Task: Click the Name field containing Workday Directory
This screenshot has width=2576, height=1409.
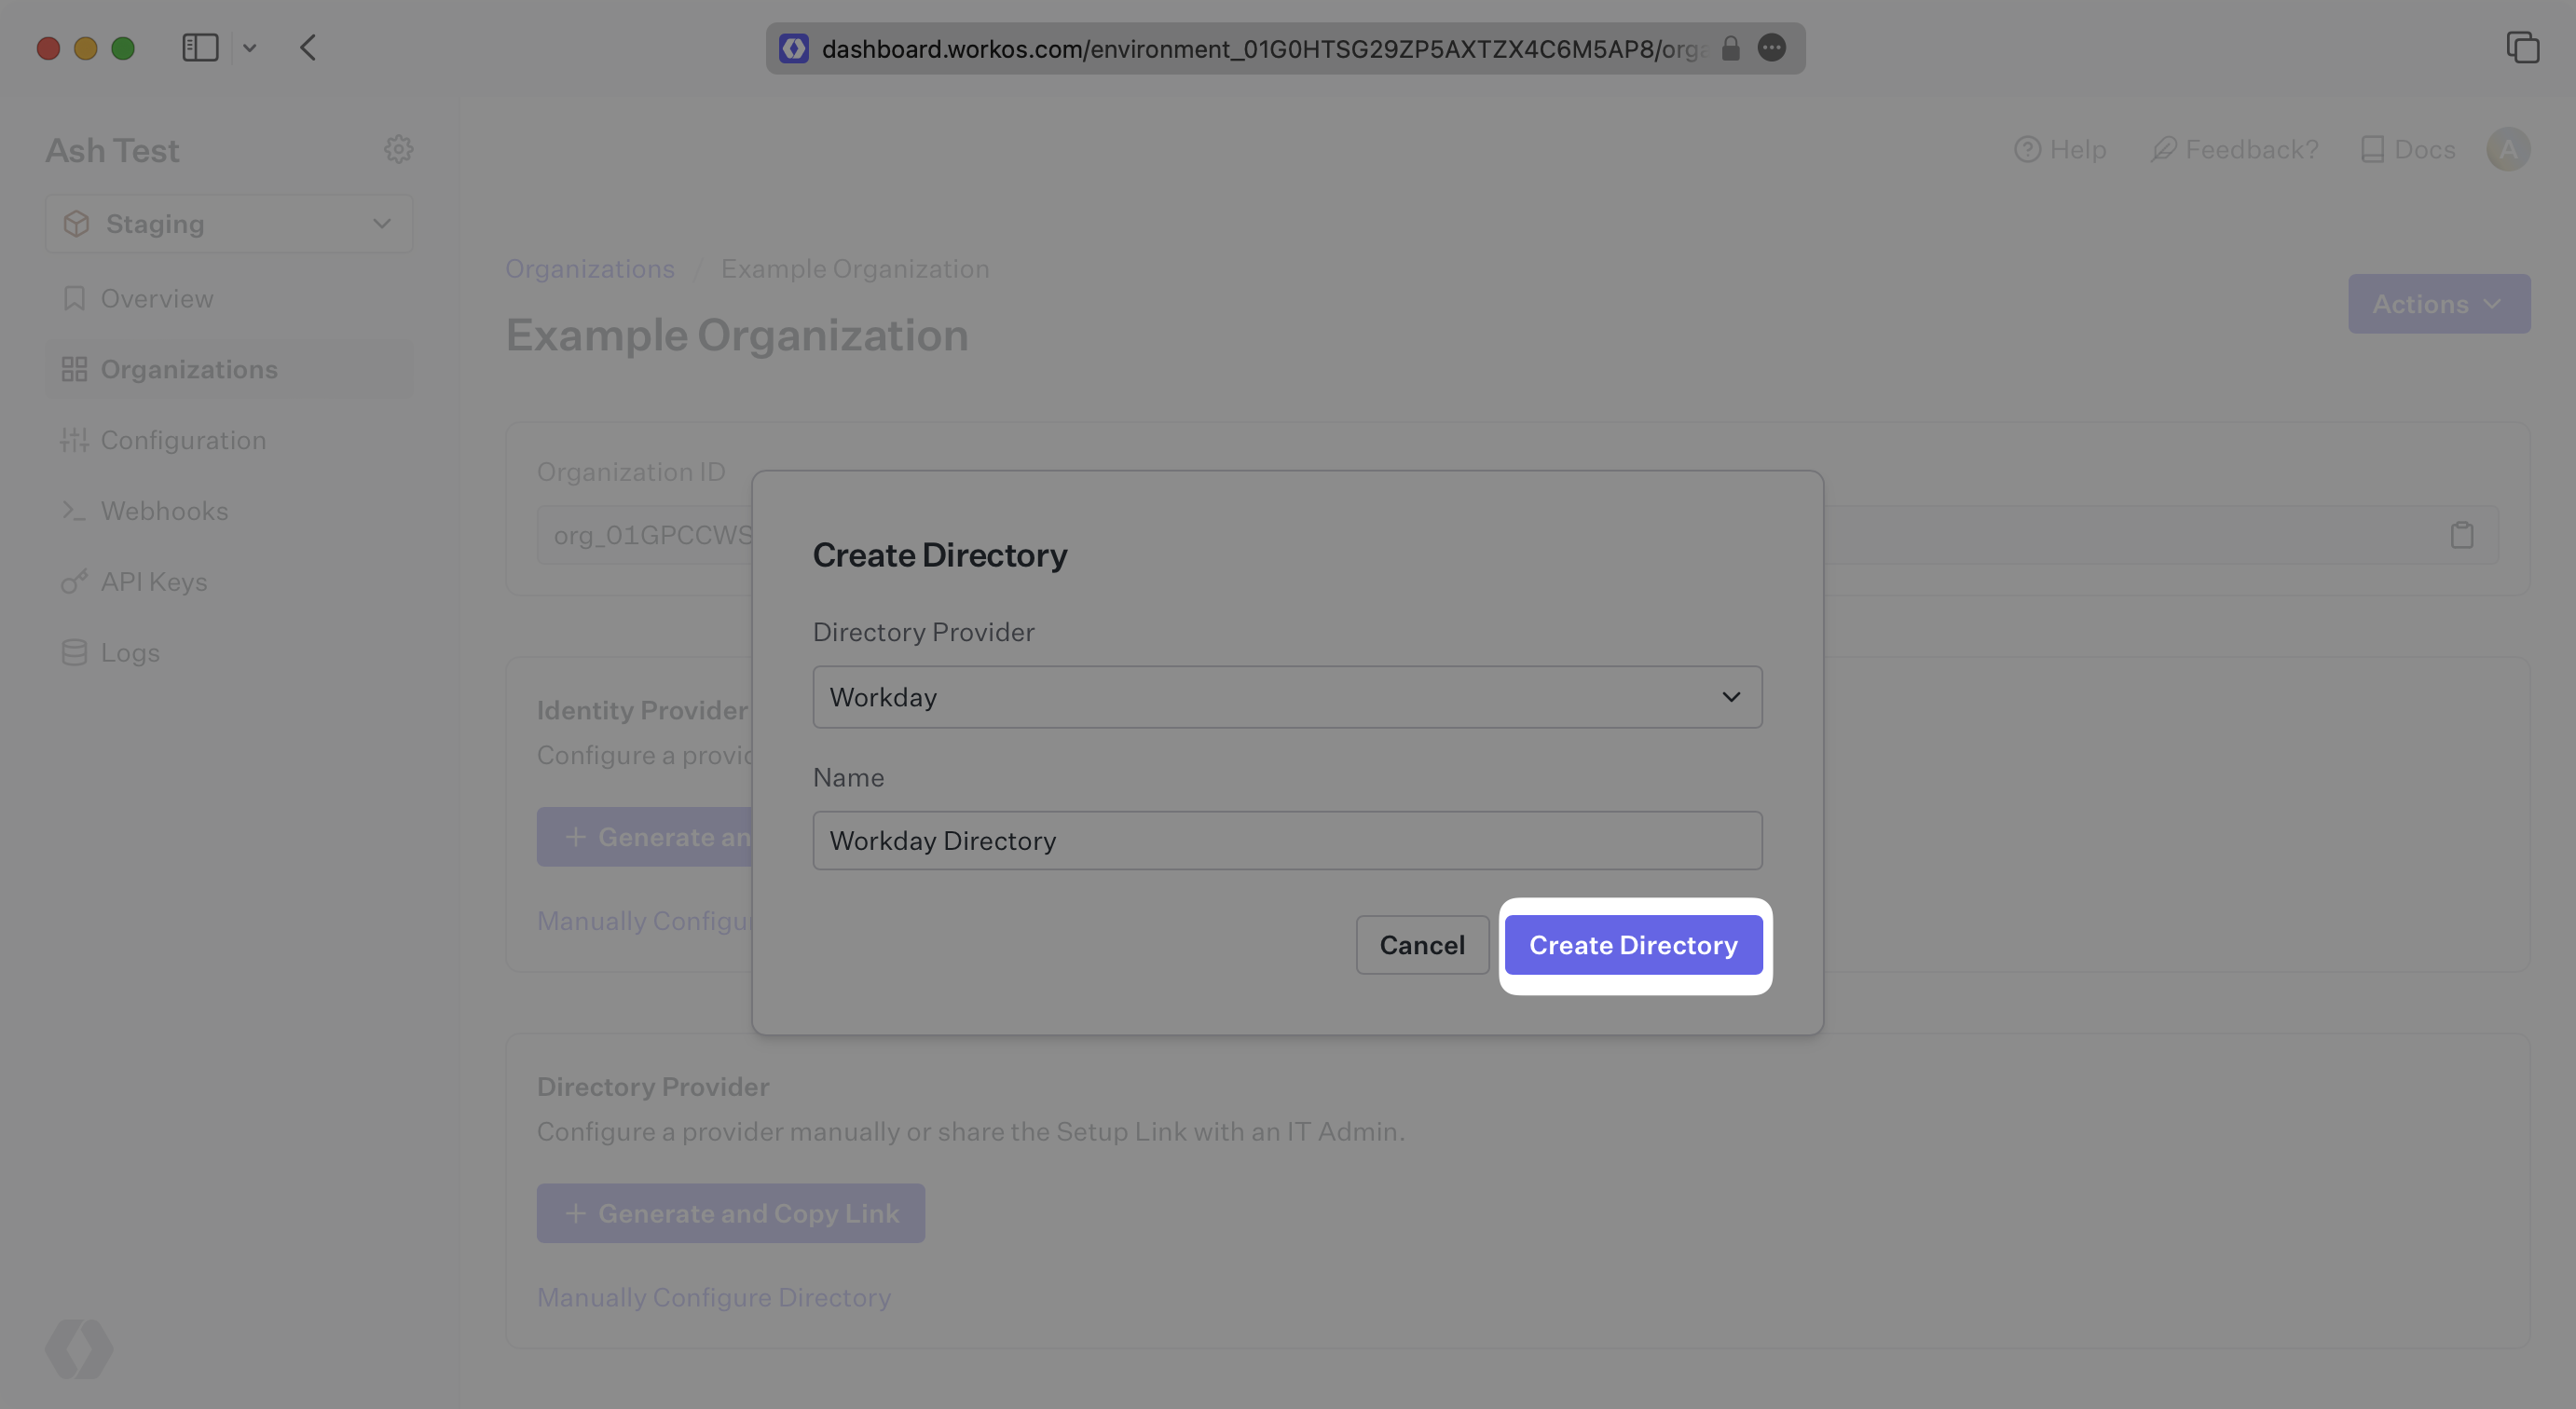Action: [1287, 841]
